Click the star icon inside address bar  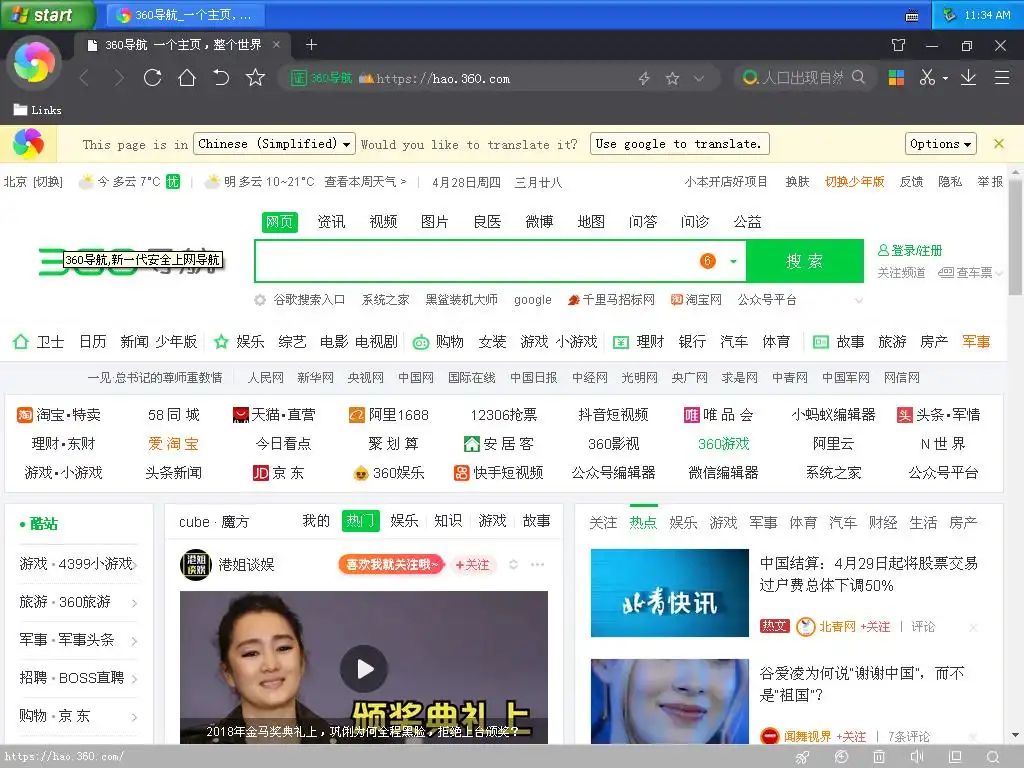672,78
